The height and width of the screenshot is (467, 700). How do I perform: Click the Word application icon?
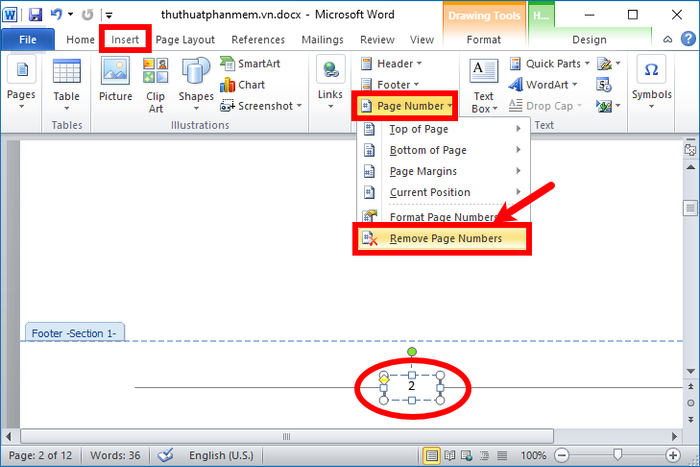(x=9, y=15)
